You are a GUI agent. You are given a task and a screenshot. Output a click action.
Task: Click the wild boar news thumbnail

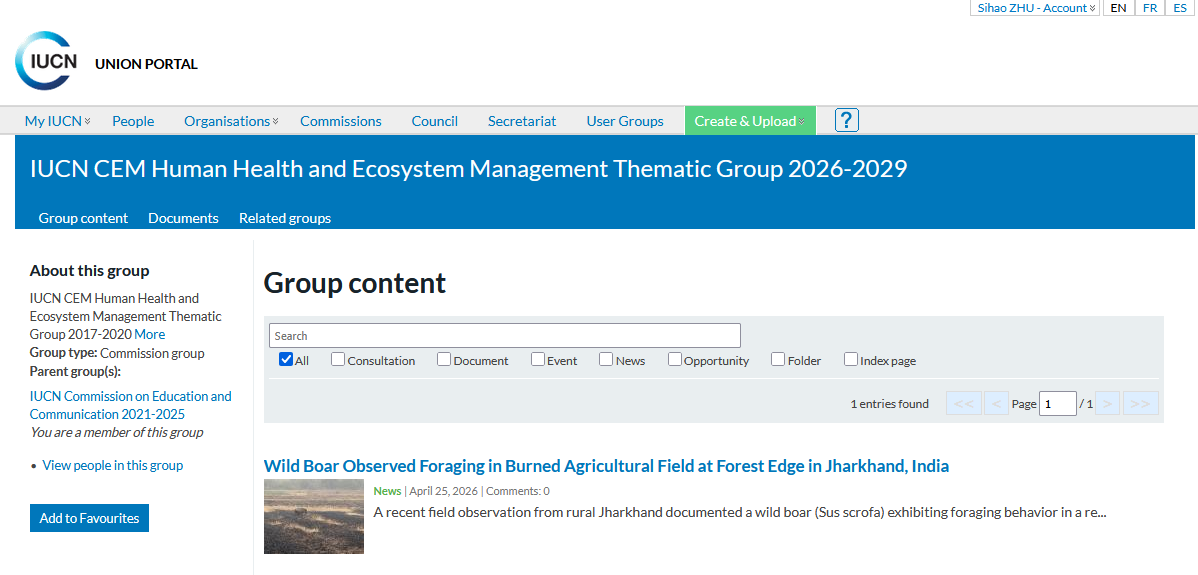314,516
